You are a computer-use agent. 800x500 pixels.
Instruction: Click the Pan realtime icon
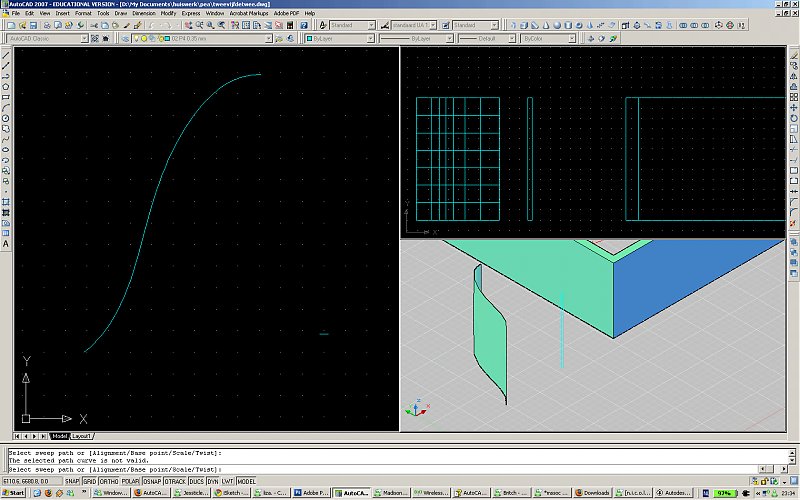(188, 25)
